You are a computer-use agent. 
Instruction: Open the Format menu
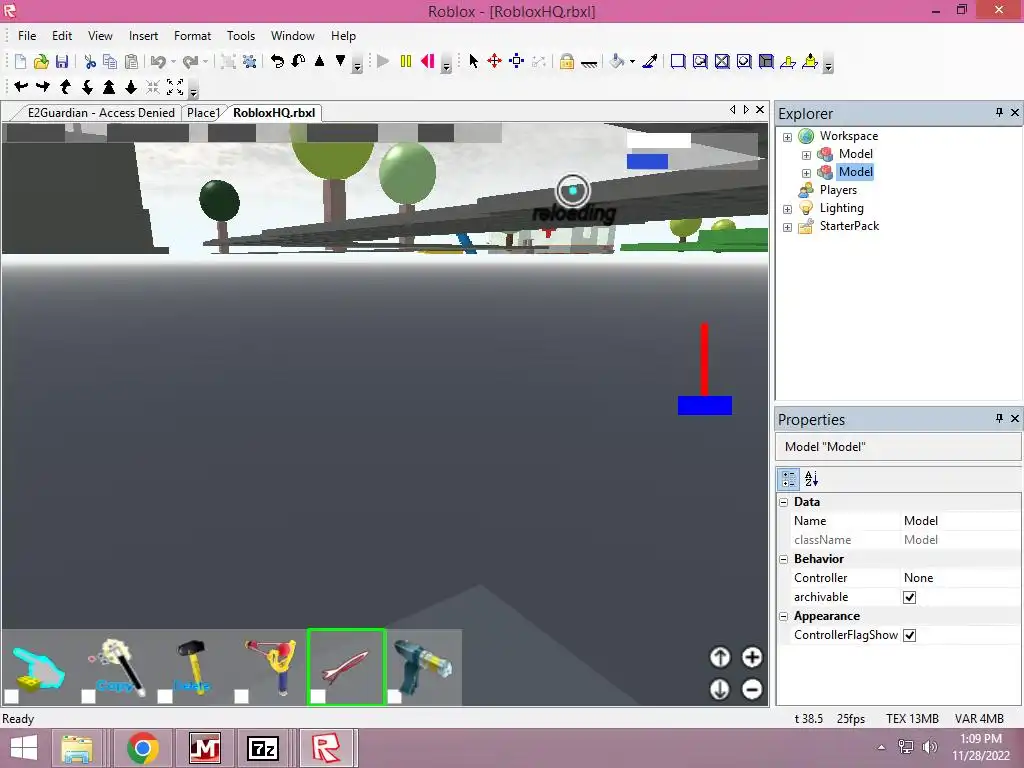(x=192, y=36)
